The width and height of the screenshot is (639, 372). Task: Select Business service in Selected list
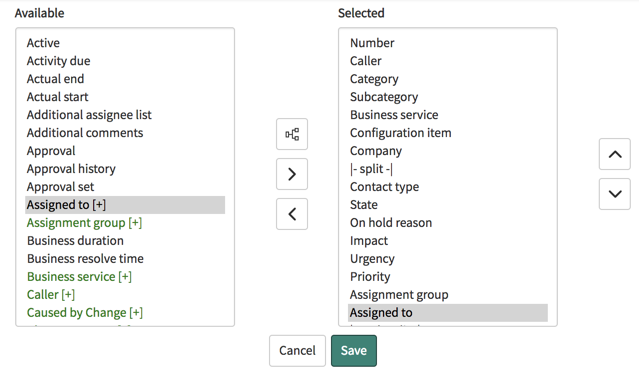448,114
